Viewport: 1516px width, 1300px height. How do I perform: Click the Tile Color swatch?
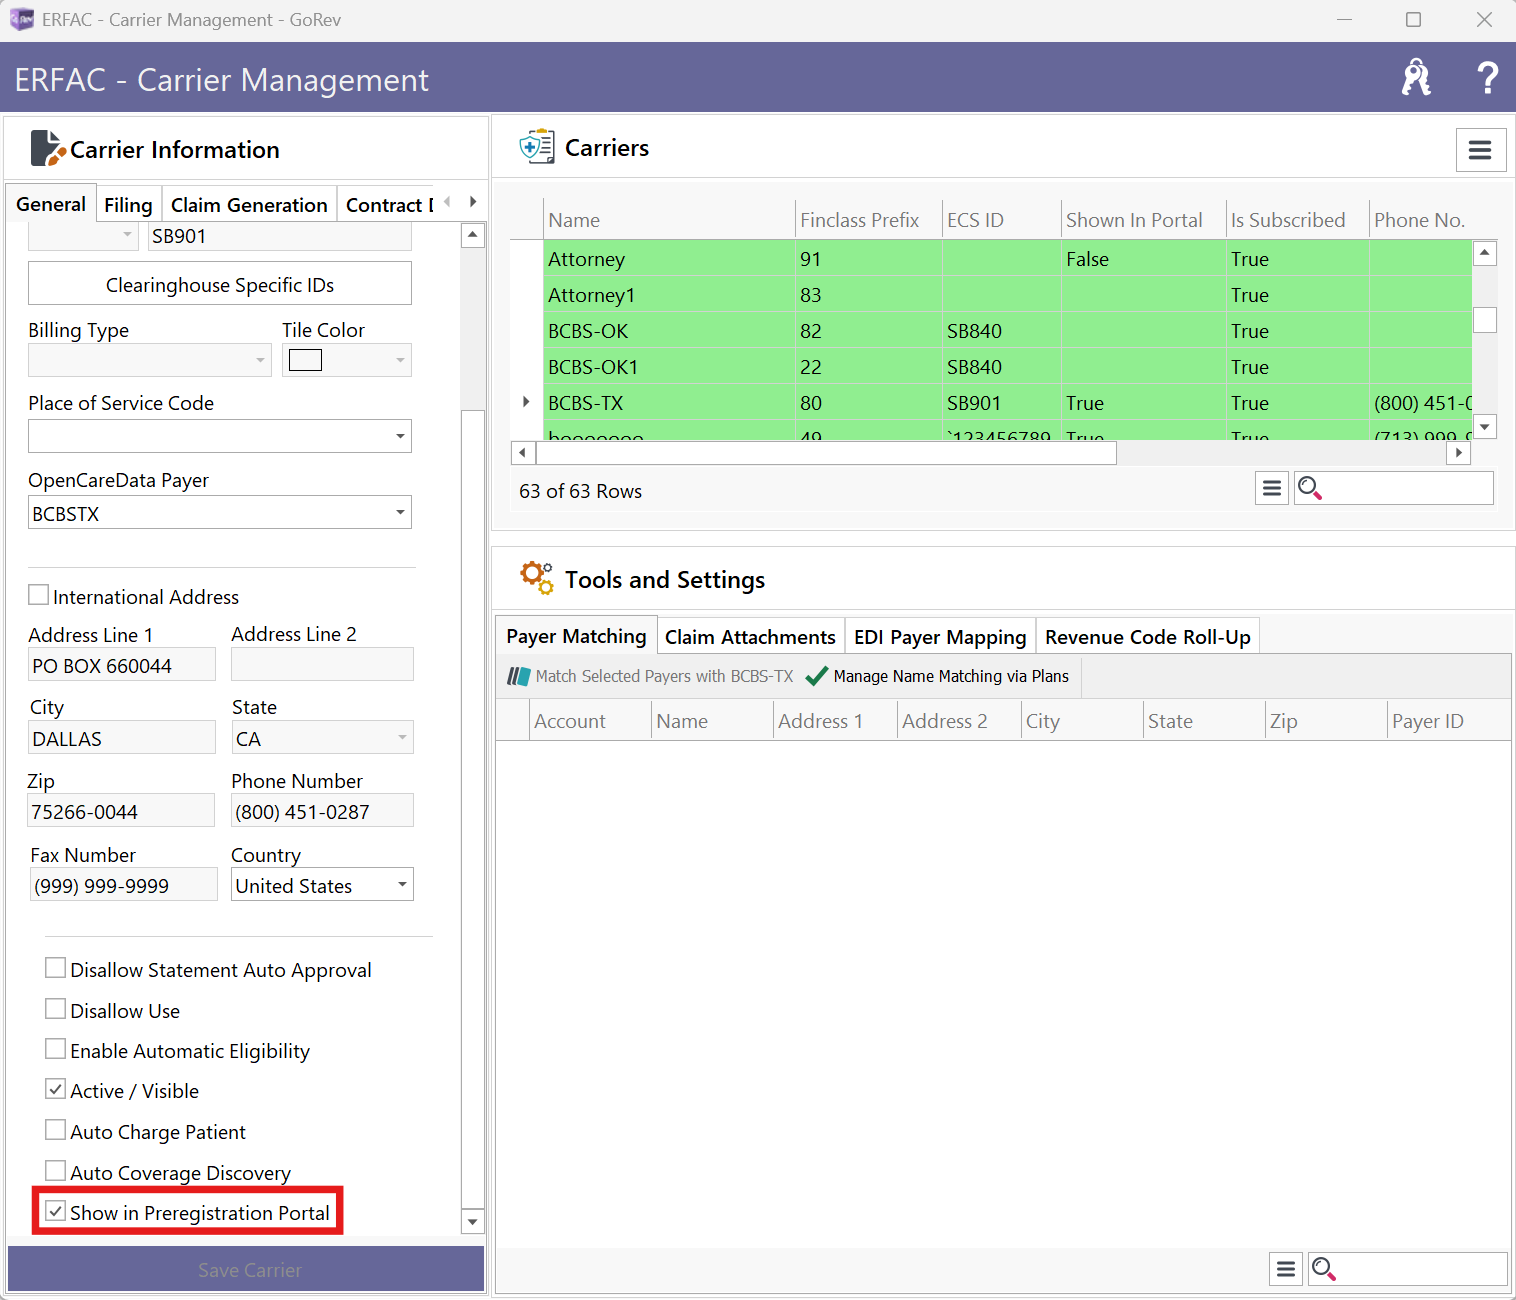(x=305, y=360)
